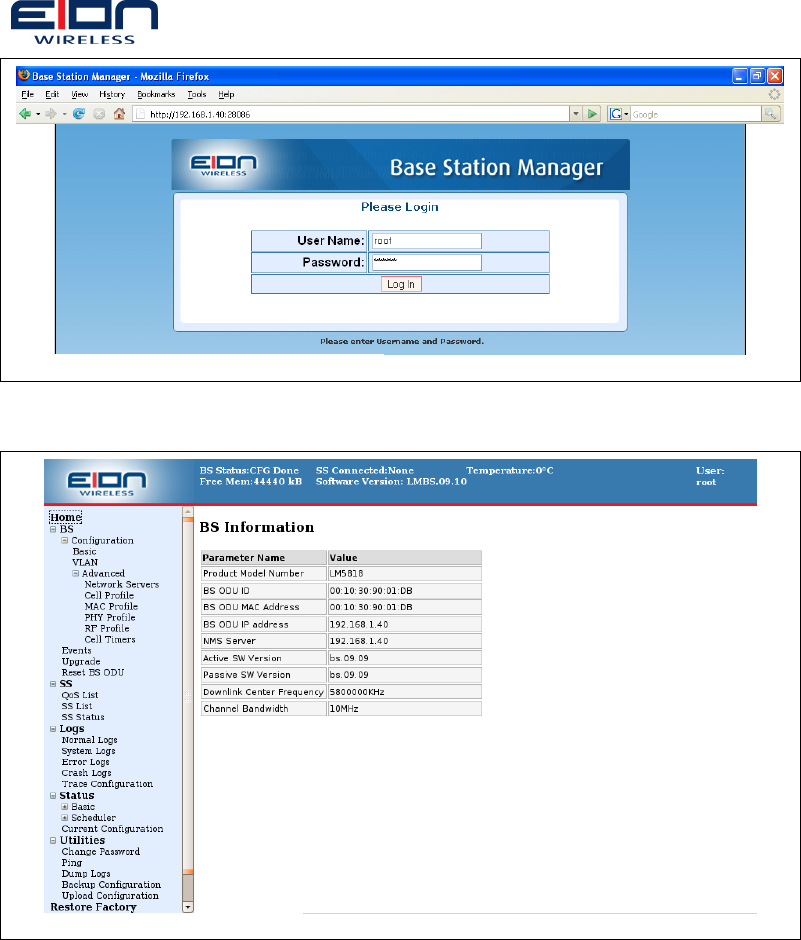Open MAC Profile page
Viewport: 801px width, 940px height.
(111, 606)
